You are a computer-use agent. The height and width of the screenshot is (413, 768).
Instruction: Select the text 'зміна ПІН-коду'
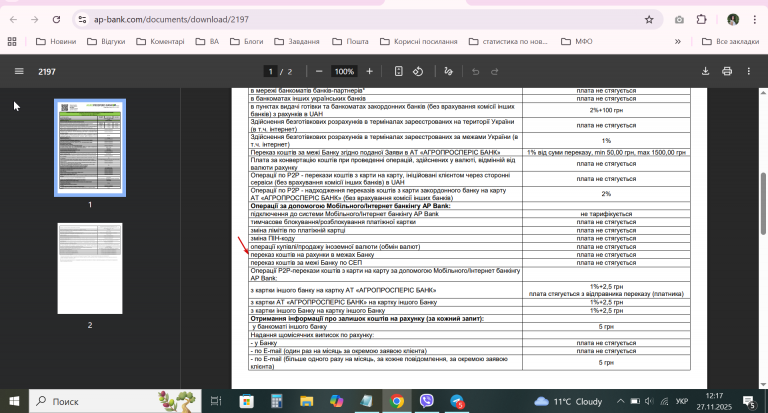click(273, 239)
